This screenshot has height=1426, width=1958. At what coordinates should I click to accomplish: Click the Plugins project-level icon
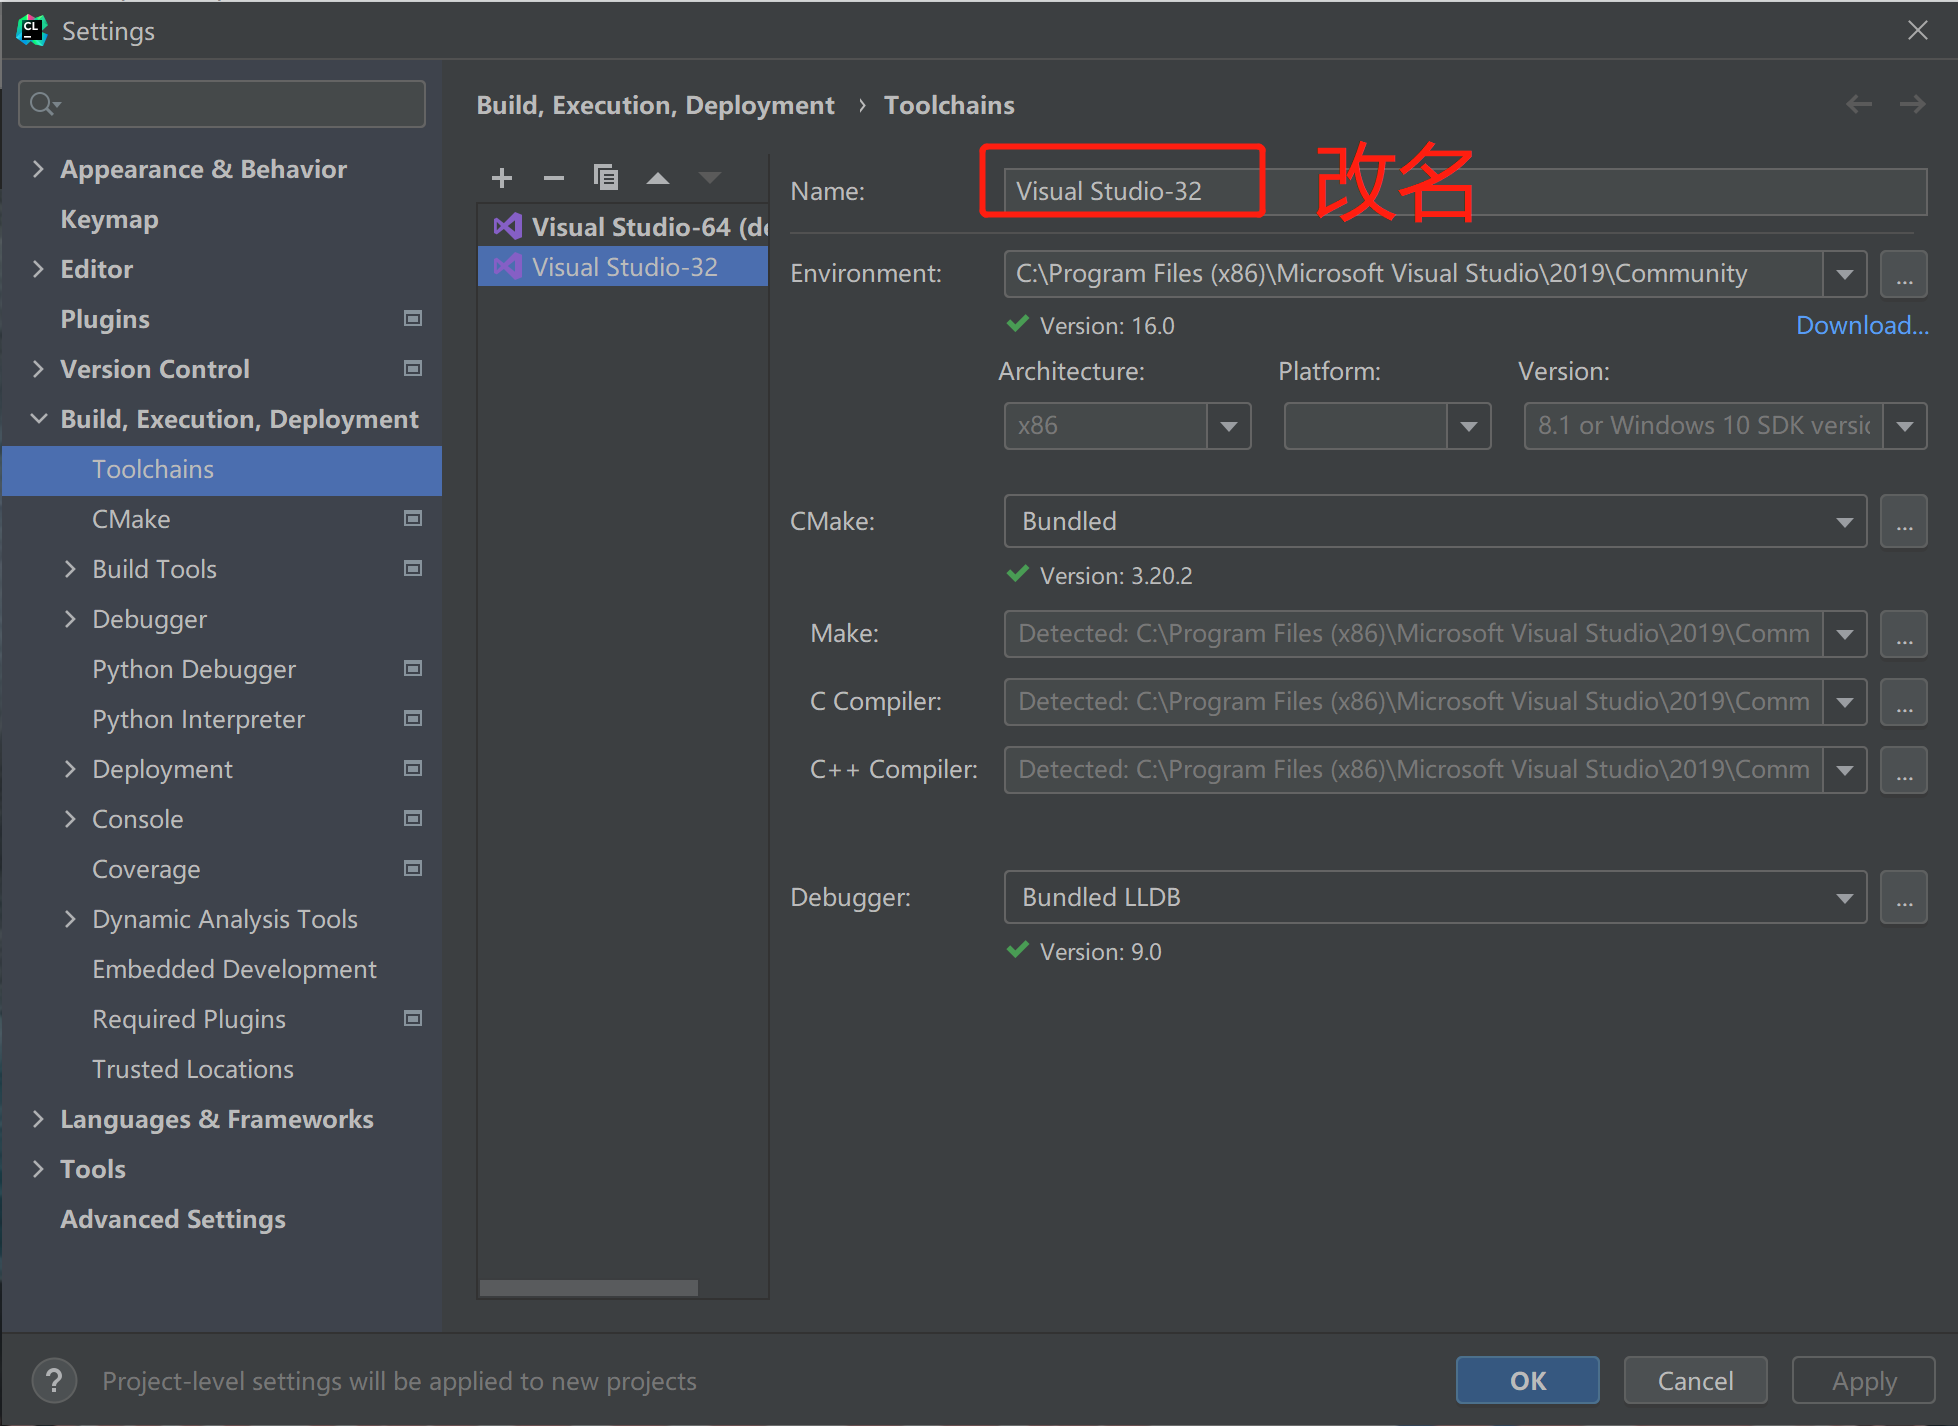click(x=412, y=318)
